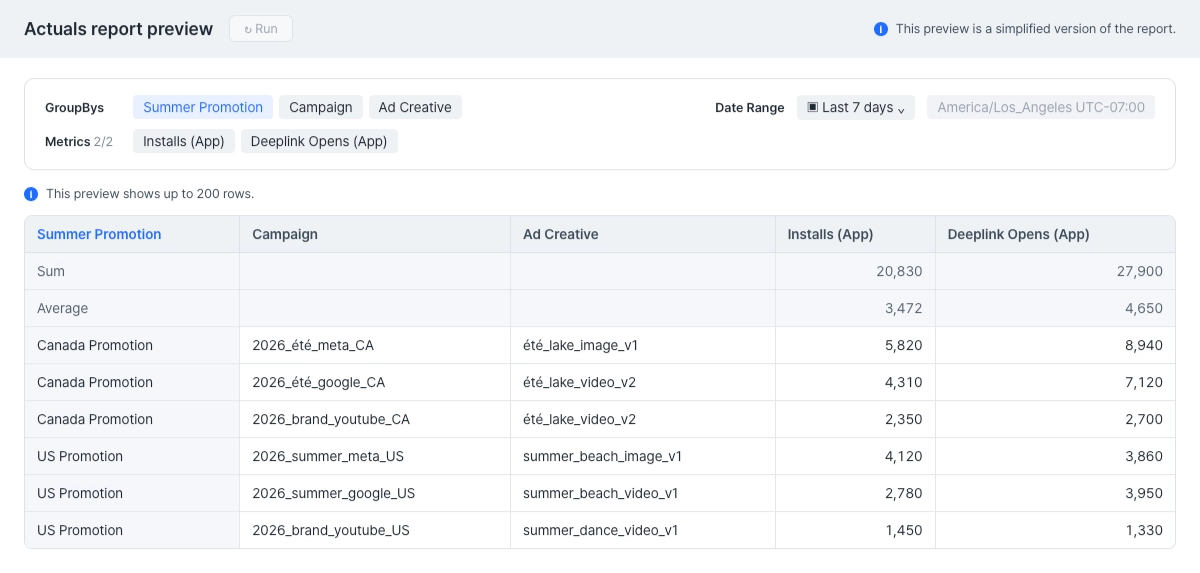Viewport: 1200px width, 573px height.
Task: Click the Deeplink Opens (App) metric chip
Action: pyautogui.click(x=319, y=141)
